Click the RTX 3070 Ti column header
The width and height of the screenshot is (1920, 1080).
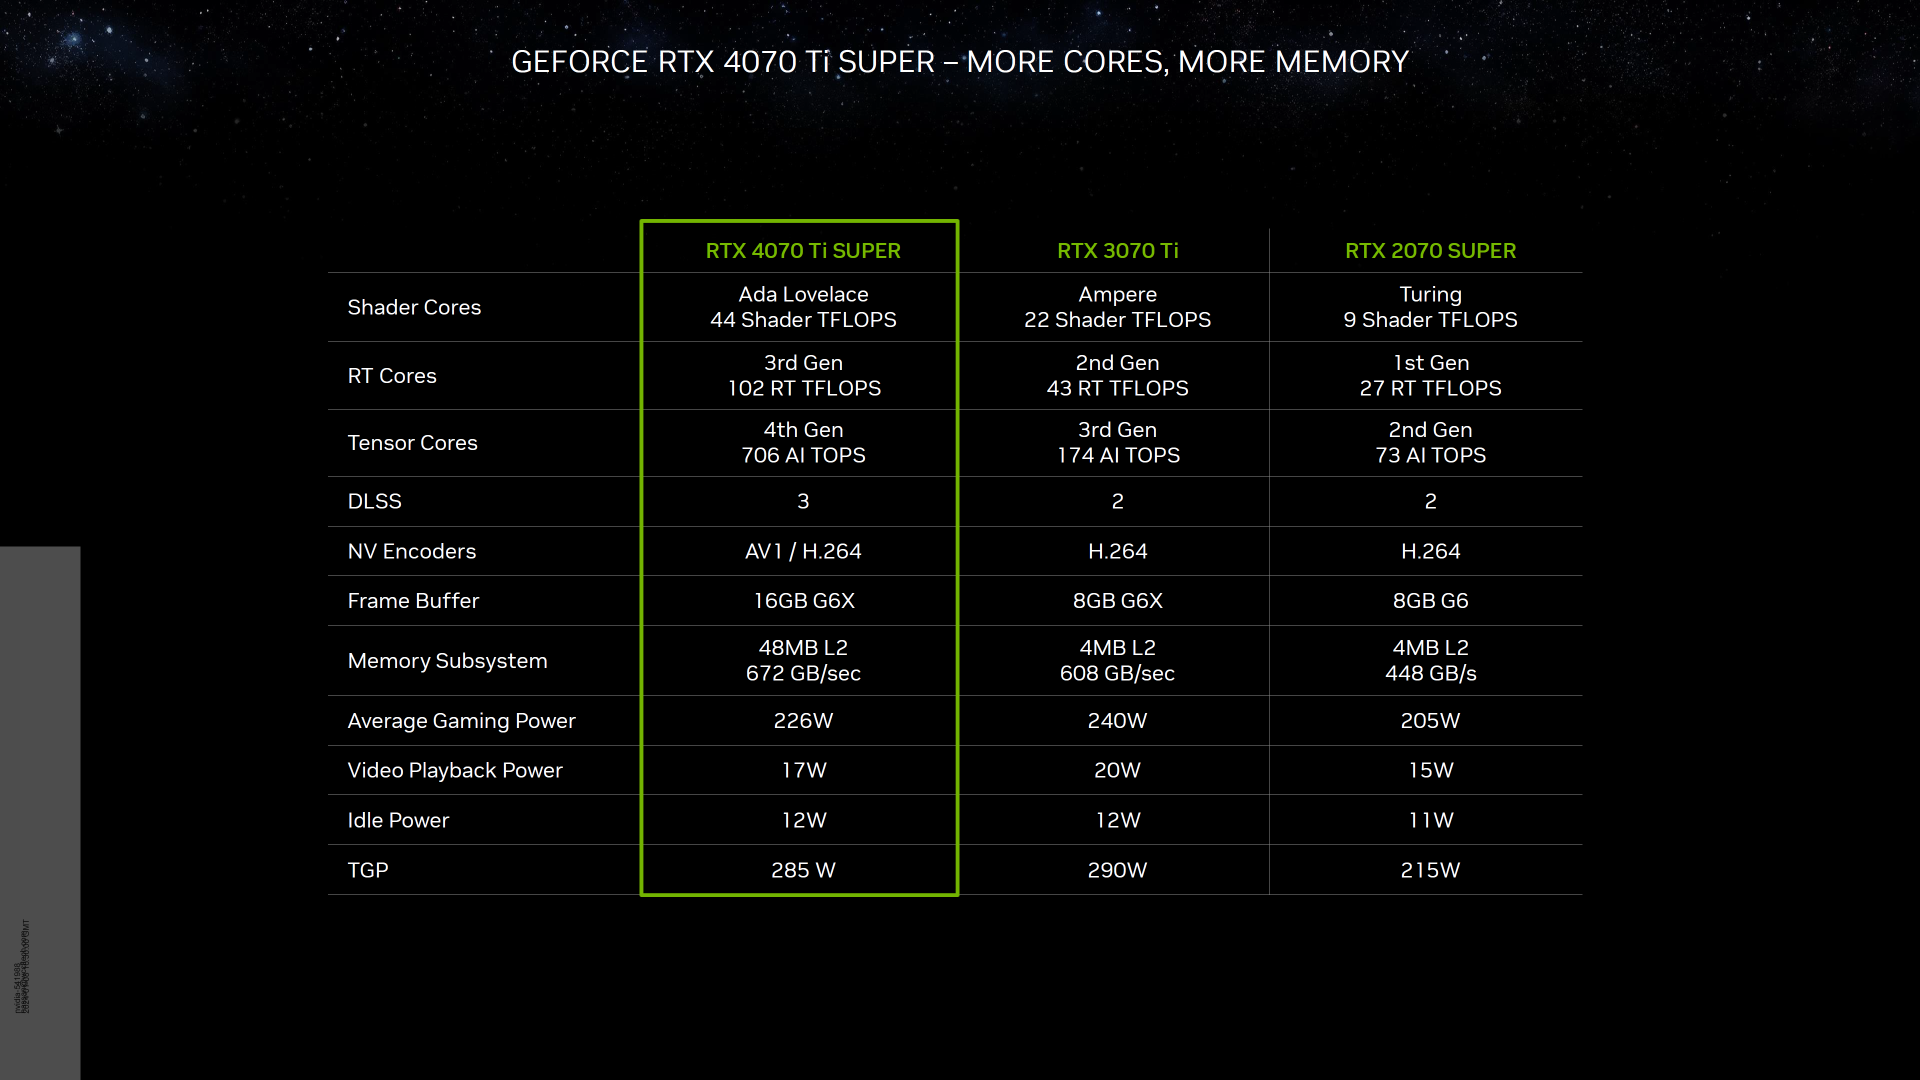pyautogui.click(x=1117, y=251)
